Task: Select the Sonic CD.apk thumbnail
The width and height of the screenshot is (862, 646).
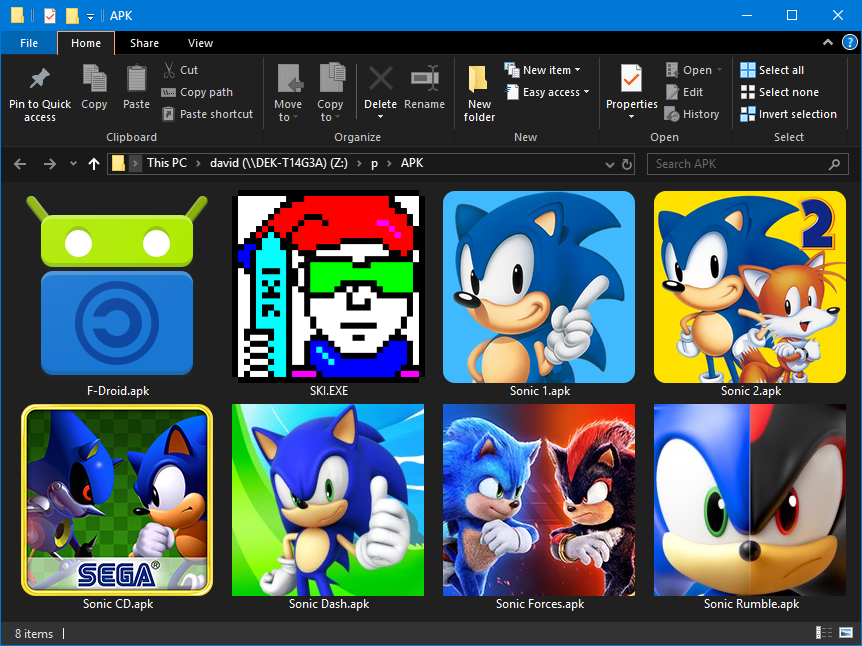Action: pos(117,500)
